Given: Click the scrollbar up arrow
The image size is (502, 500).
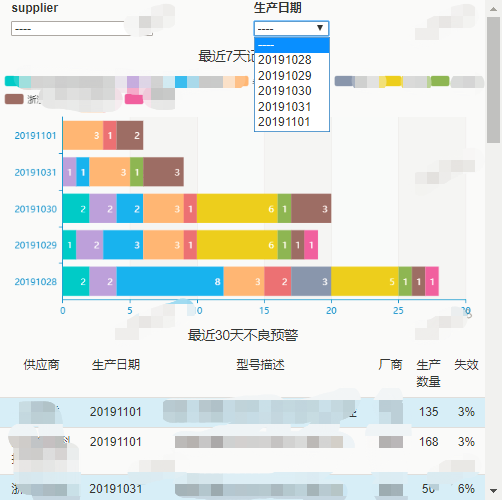Looking at the screenshot, I should pyautogui.click(x=493, y=9).
